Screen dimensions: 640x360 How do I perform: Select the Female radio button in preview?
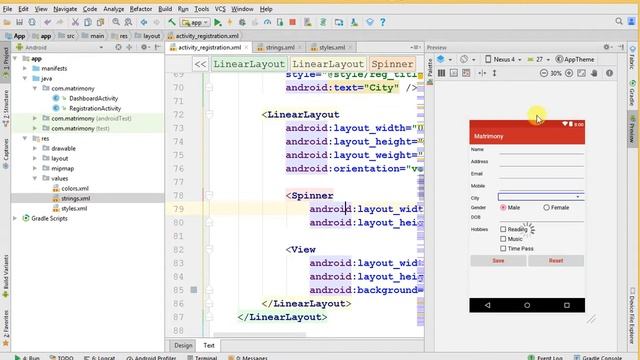(x=546, y=208)
